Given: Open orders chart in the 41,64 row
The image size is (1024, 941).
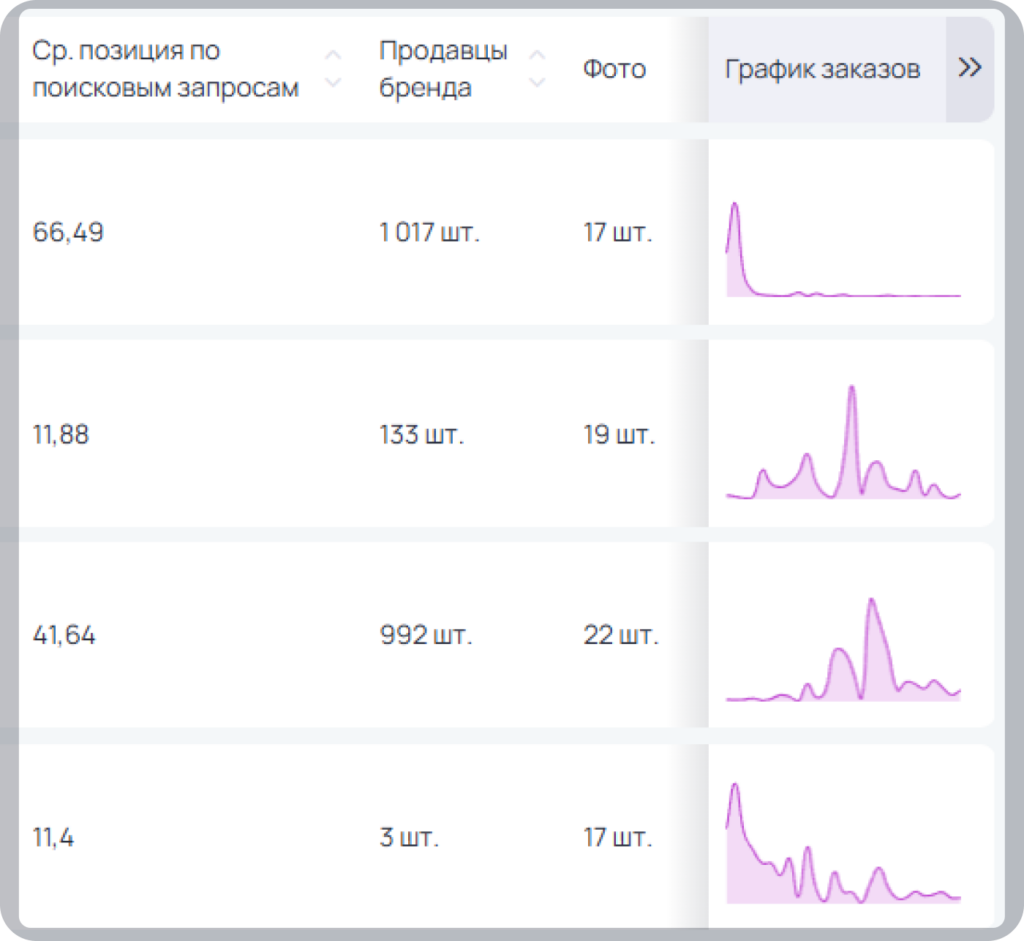Looking at the screenshot, I should coord(843,650).
